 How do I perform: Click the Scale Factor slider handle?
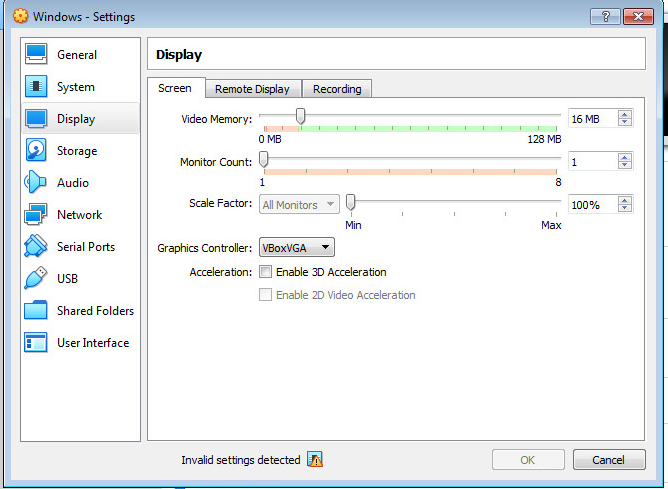(x=351, y=202)
